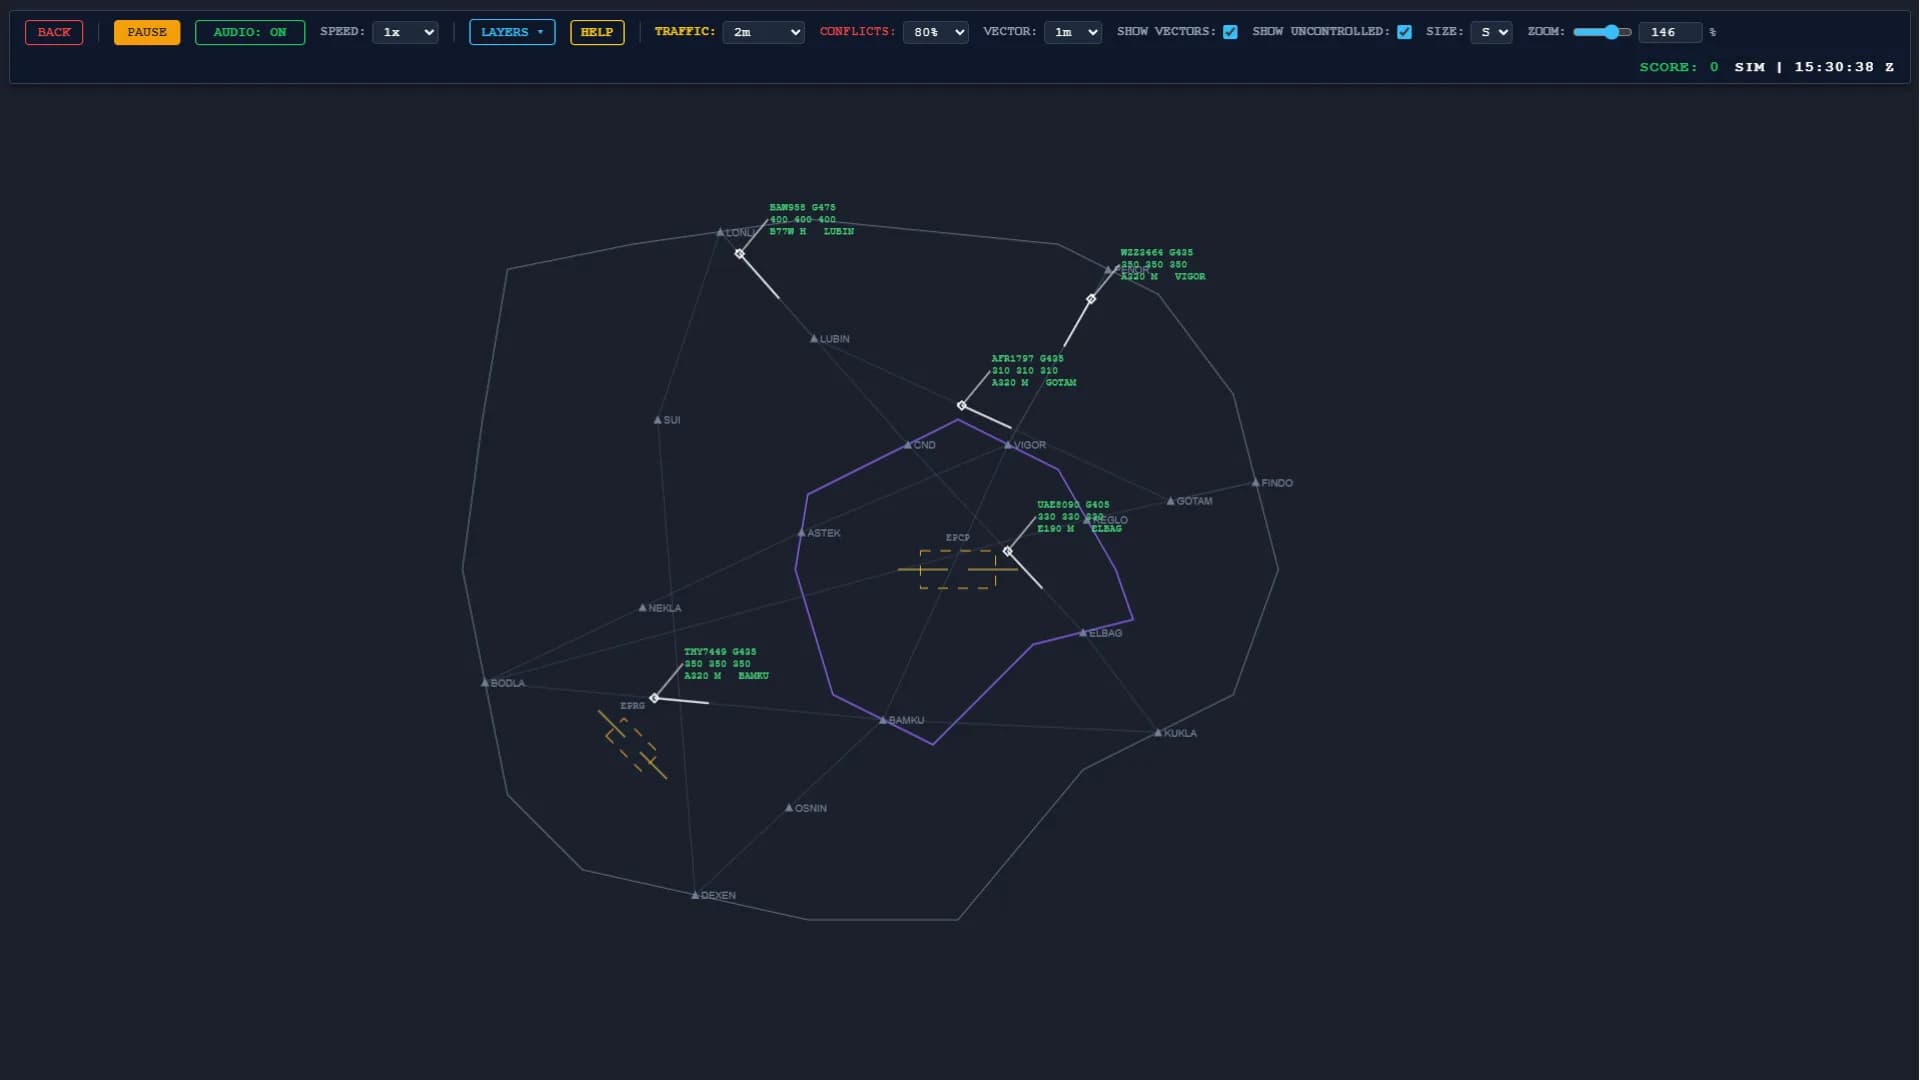This screenshot has height=1080, width=1920.
Task: Click the LUBIN waypoint triangle
Action: [x=814, y=338]
